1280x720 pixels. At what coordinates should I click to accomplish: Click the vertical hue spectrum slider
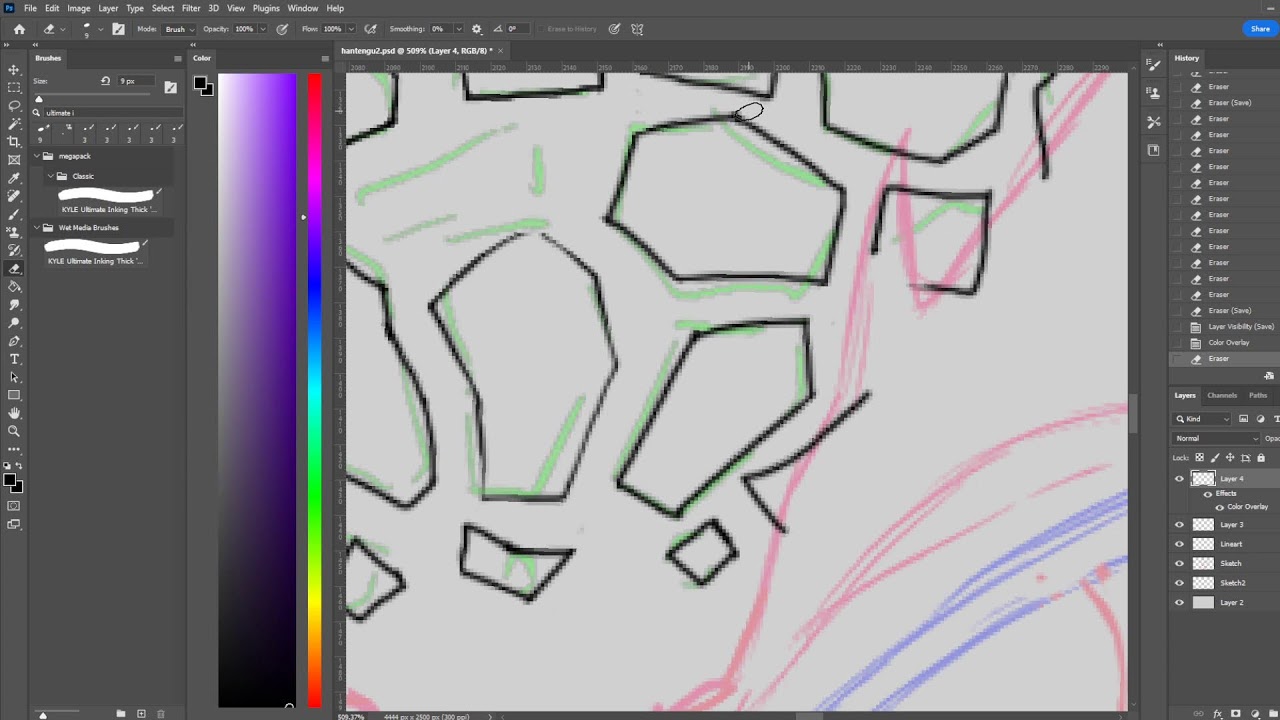coord(315,390)
